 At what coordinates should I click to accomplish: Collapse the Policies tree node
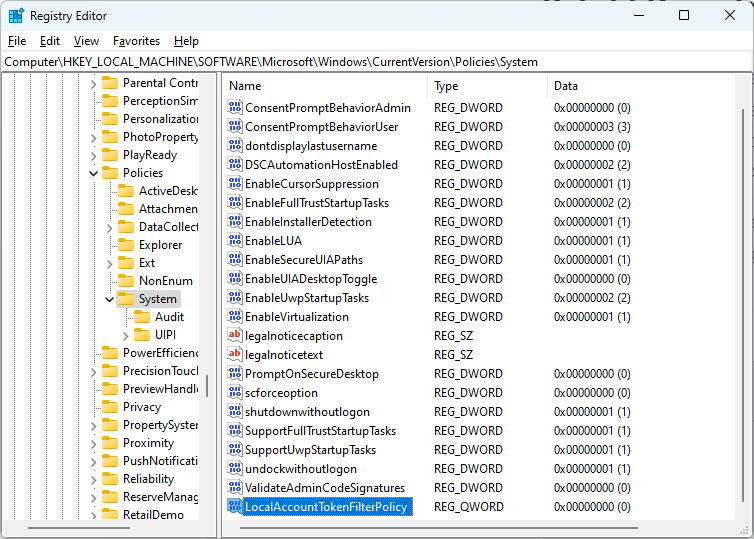coord(93,173)
